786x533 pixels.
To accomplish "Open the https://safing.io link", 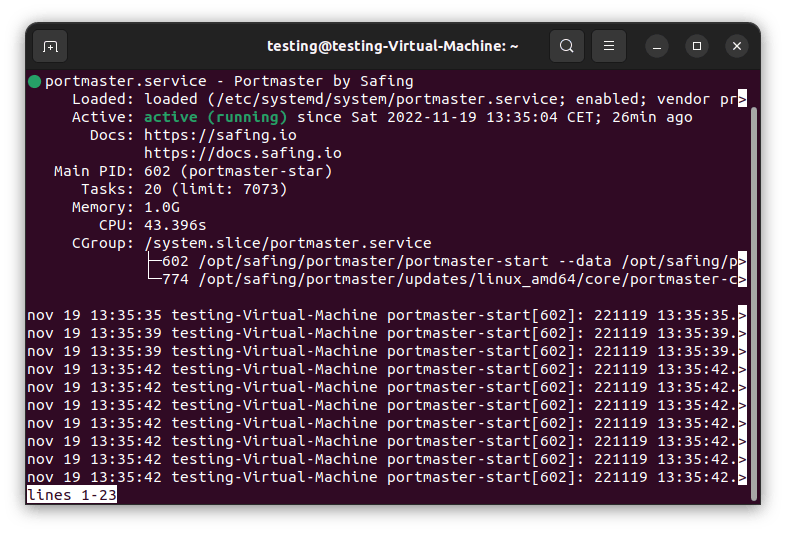I will (220, 135).
